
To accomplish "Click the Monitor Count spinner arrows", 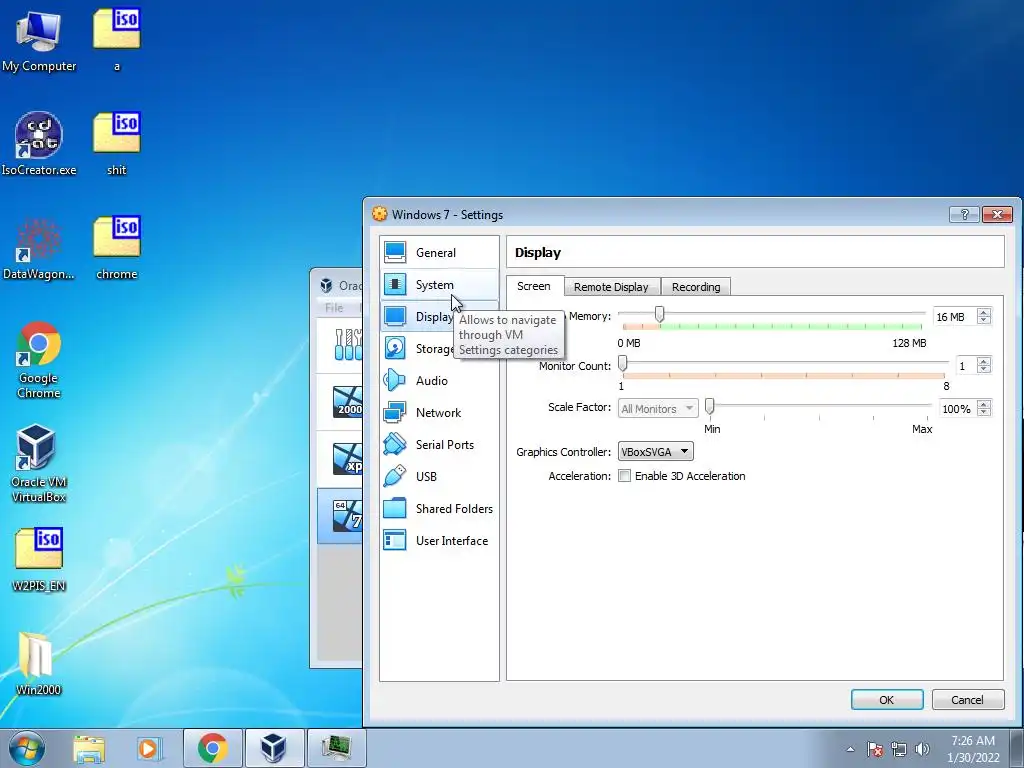I will point(984,365).
